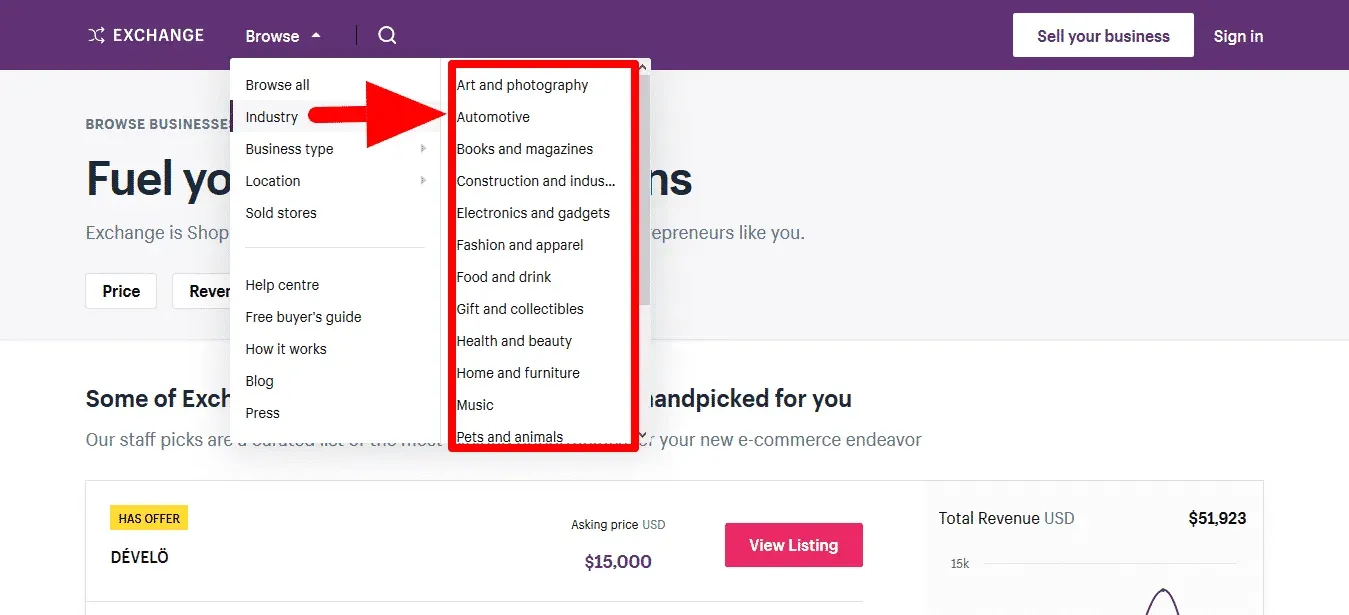Expand the Location submenu arrow
Viewport: 1349px width, 615px height.
click(x=423, y=181)
